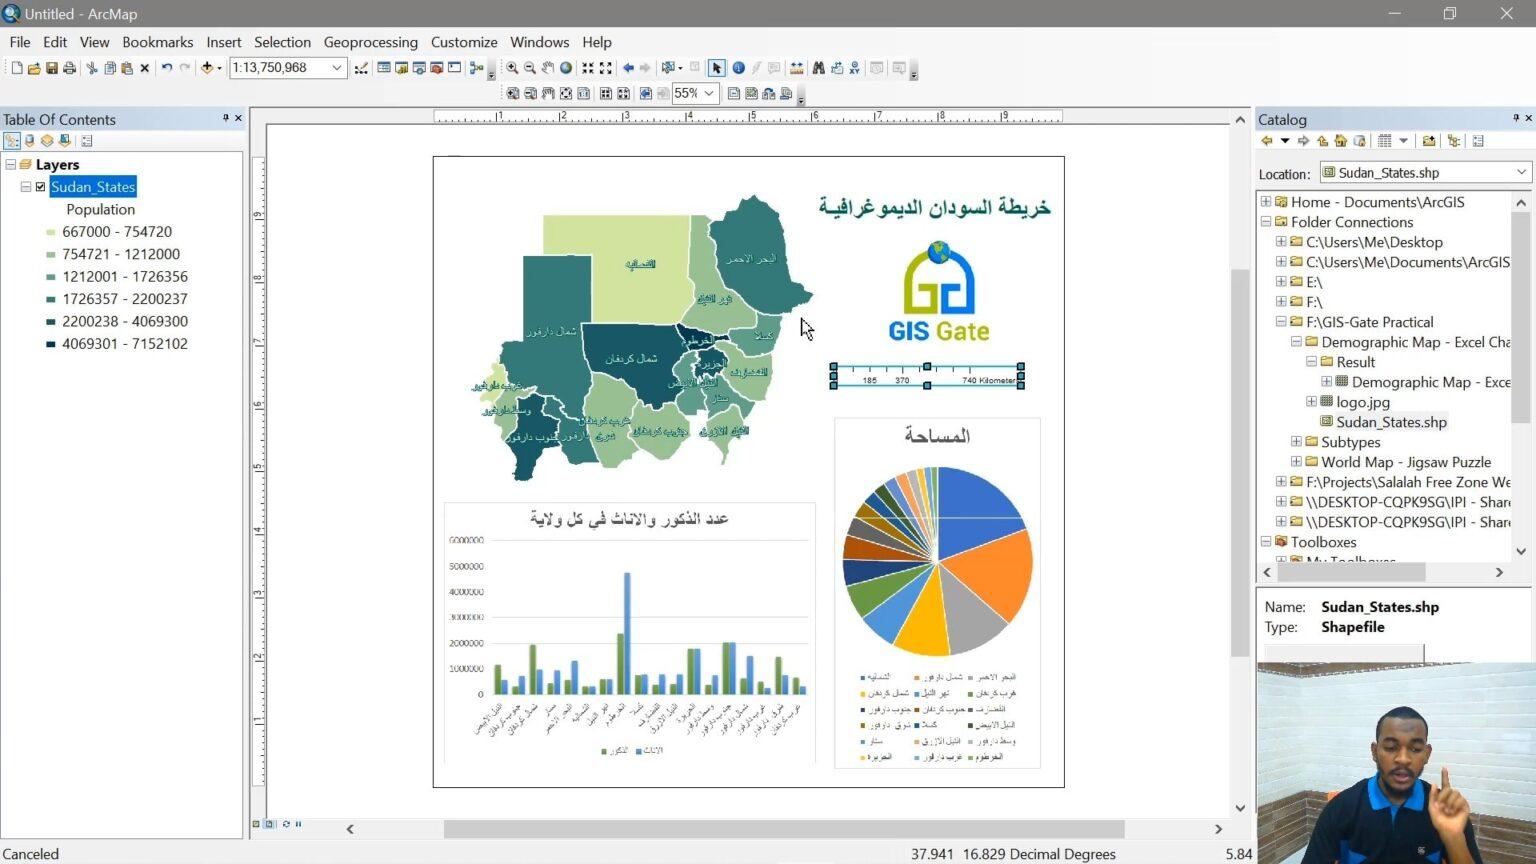Select the Zoom In tool

tap(511, 68)
